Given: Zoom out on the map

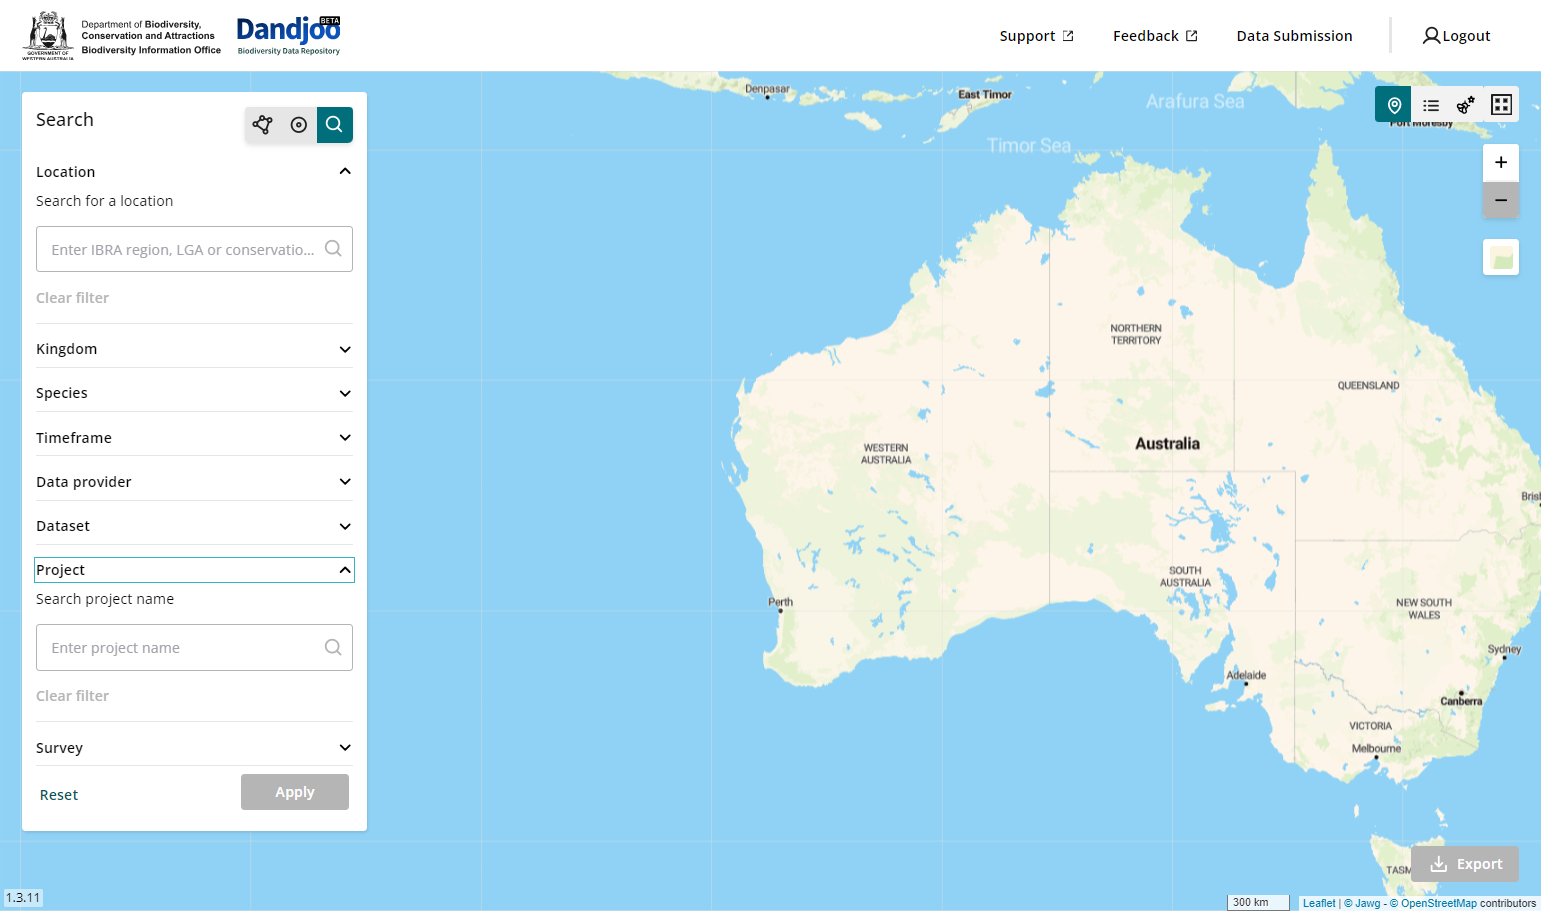Looking at the screenshot, I should click(1501, 200).
